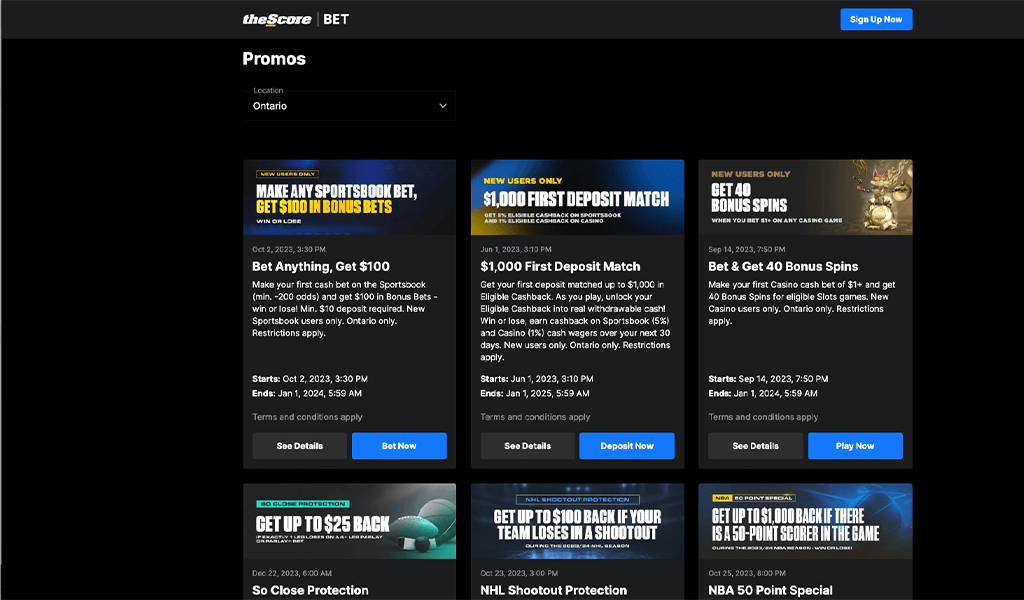This screenshot has height=600, width=1024.
Task: Open the NBA 50-point scorer banner
Action: (805, 521)
